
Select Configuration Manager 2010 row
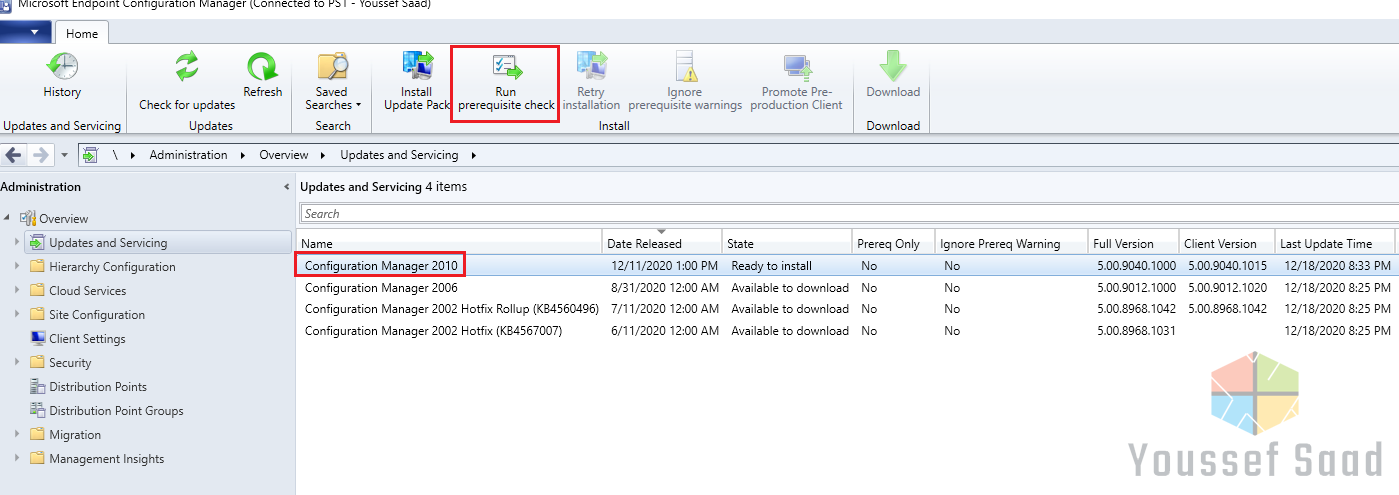[x=847, y=266]
